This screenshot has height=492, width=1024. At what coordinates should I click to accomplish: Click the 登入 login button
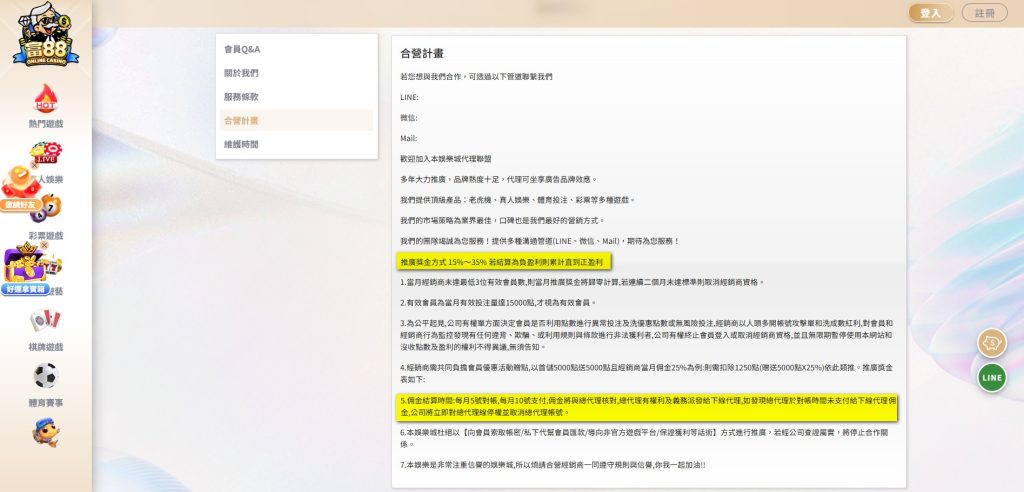[x=931, y=13]
